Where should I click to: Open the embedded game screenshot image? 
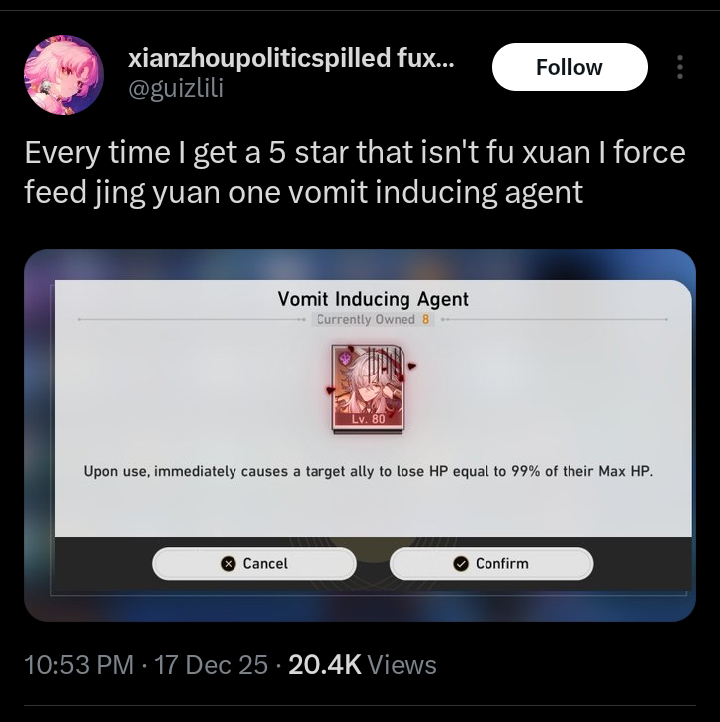coord(360,435)
